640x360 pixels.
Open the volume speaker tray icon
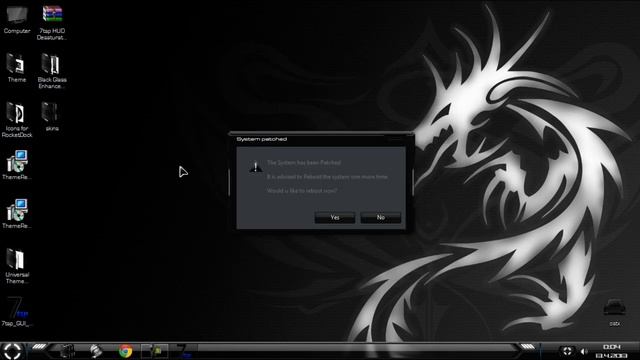[584, 351]
